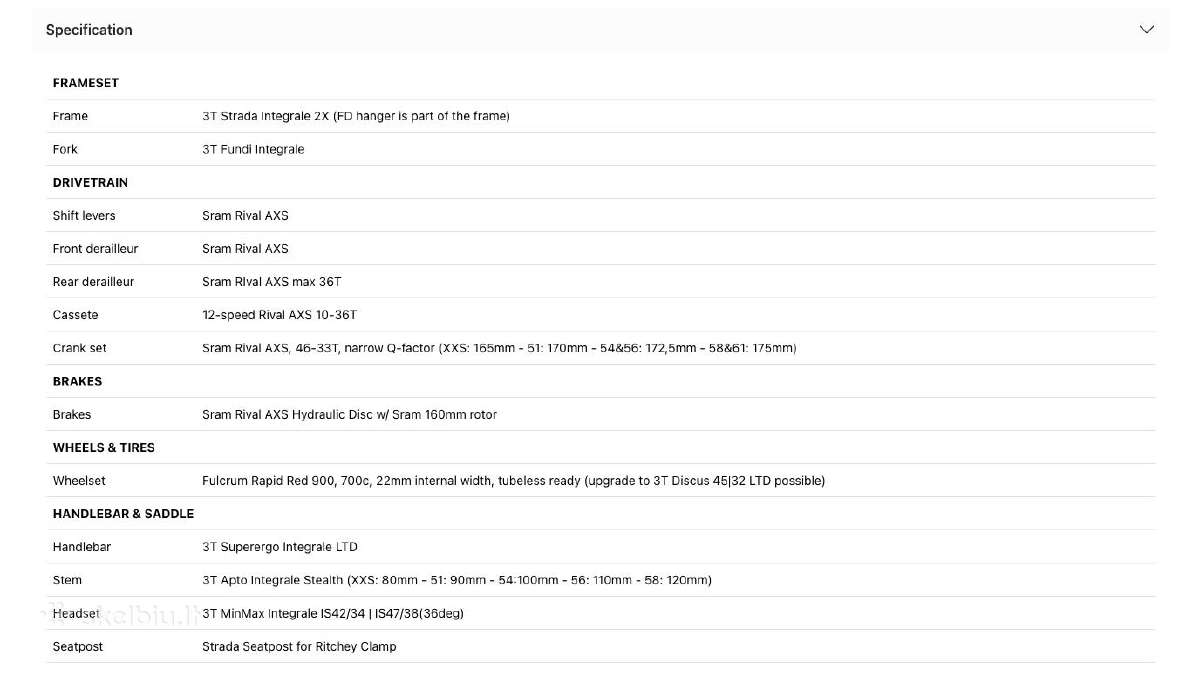This screenshot has height=683, width=1200.
Task: Select the Crank set label
Action: click(x=80, y=348)
